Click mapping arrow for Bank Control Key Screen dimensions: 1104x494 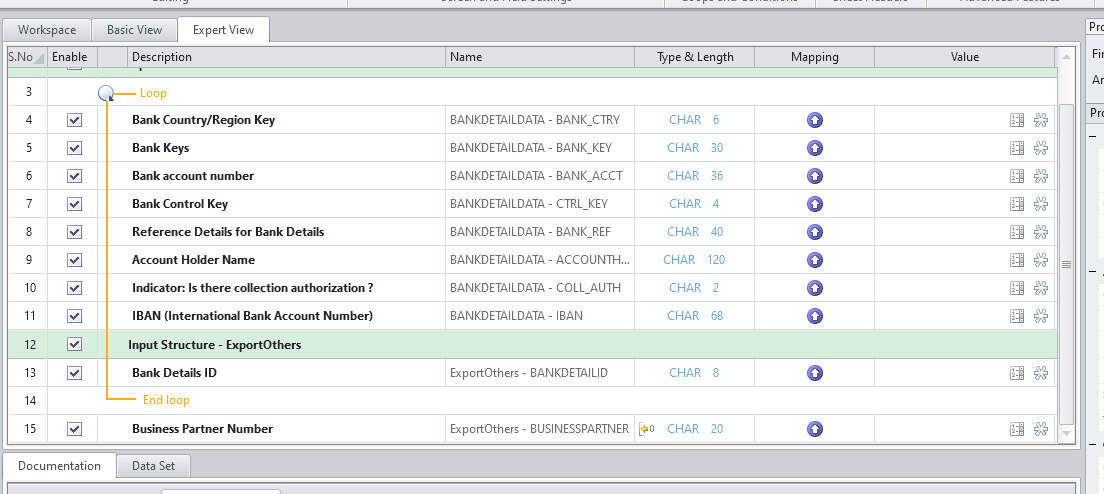(815, 204)
